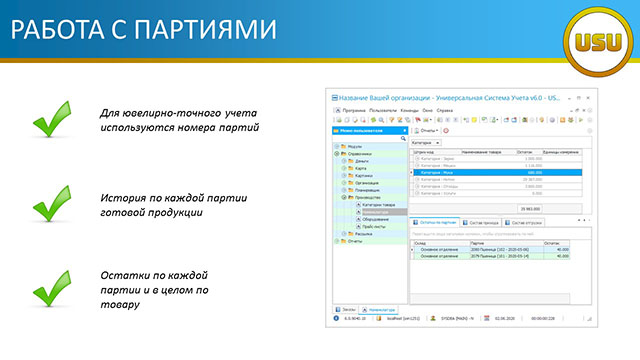Expand the Деньги tree folder
The width and height of the screenshot is (640, 360).
[x=344, y=161]
